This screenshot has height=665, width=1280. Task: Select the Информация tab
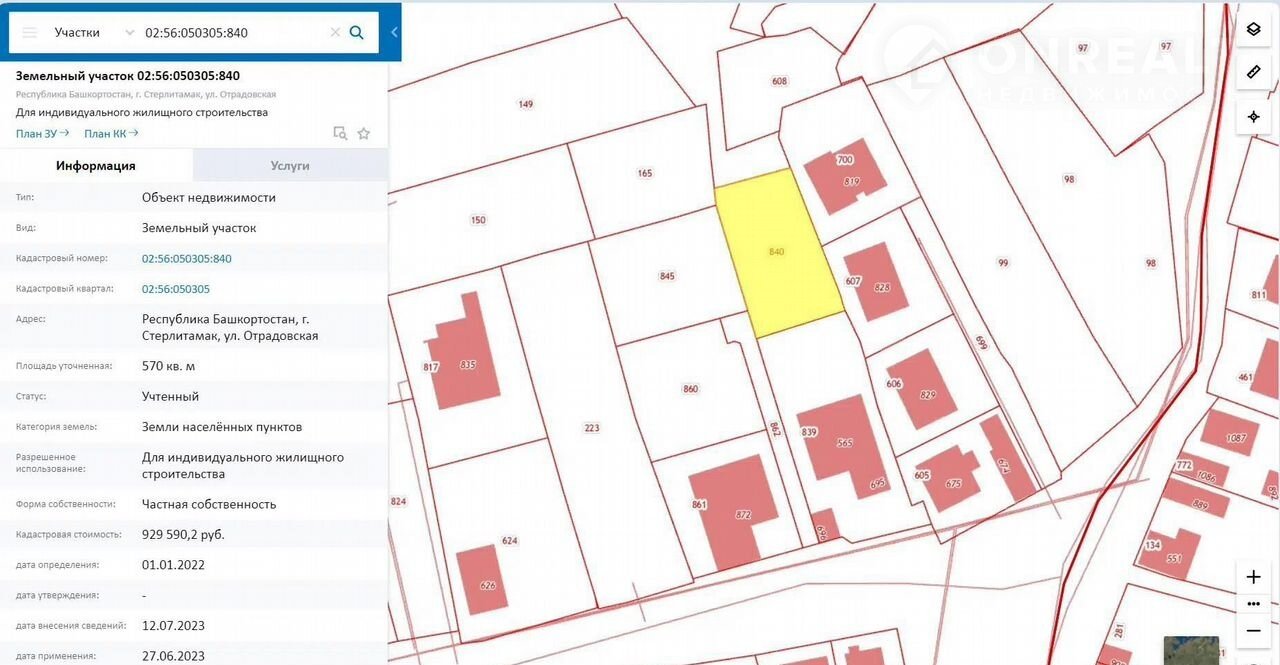coord(96,166)
